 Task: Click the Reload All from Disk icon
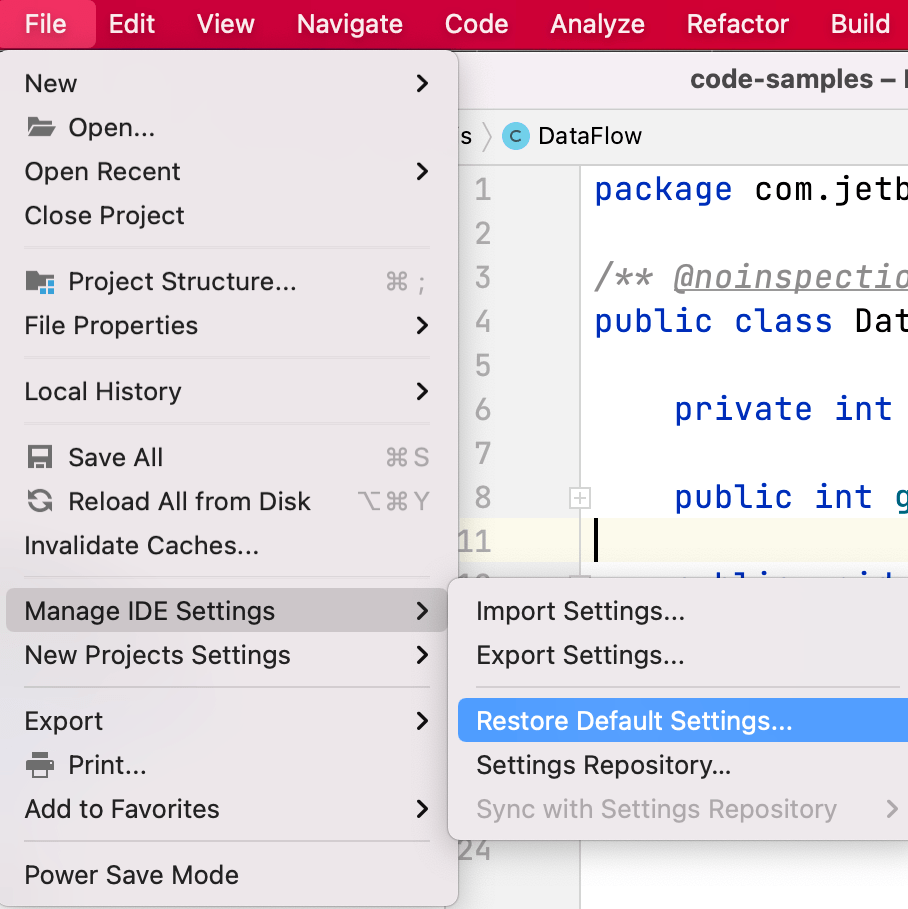coord(40,502)
